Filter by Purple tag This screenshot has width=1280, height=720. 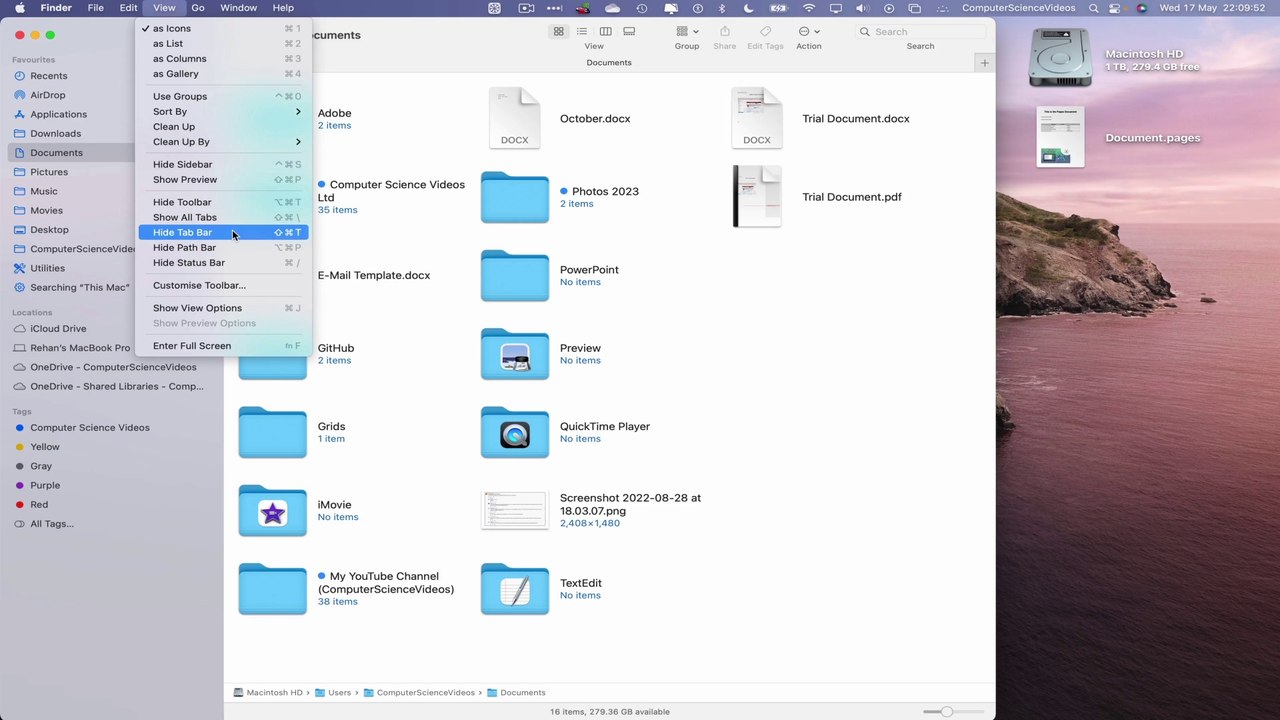(x=45, y=485)
